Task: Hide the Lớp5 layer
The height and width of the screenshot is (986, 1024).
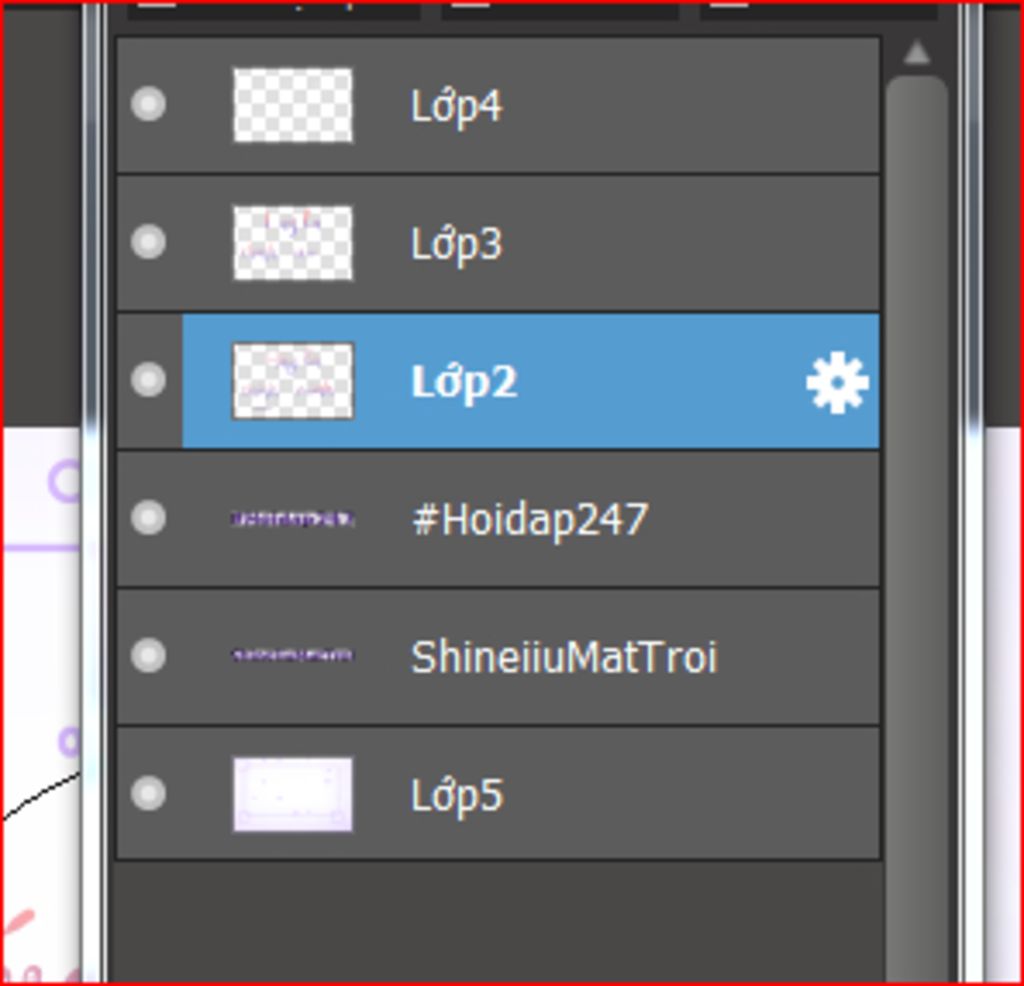Action: [148, 793]
